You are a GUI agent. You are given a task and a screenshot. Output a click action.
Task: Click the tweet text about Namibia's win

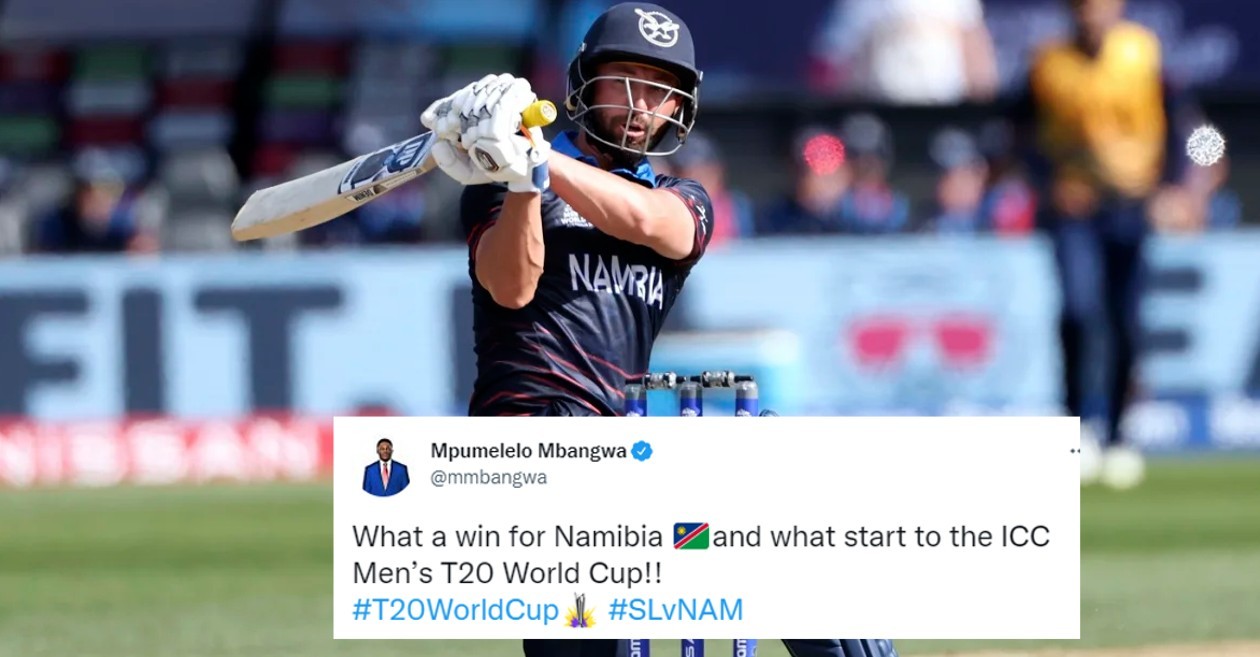[x=701, y=556]
